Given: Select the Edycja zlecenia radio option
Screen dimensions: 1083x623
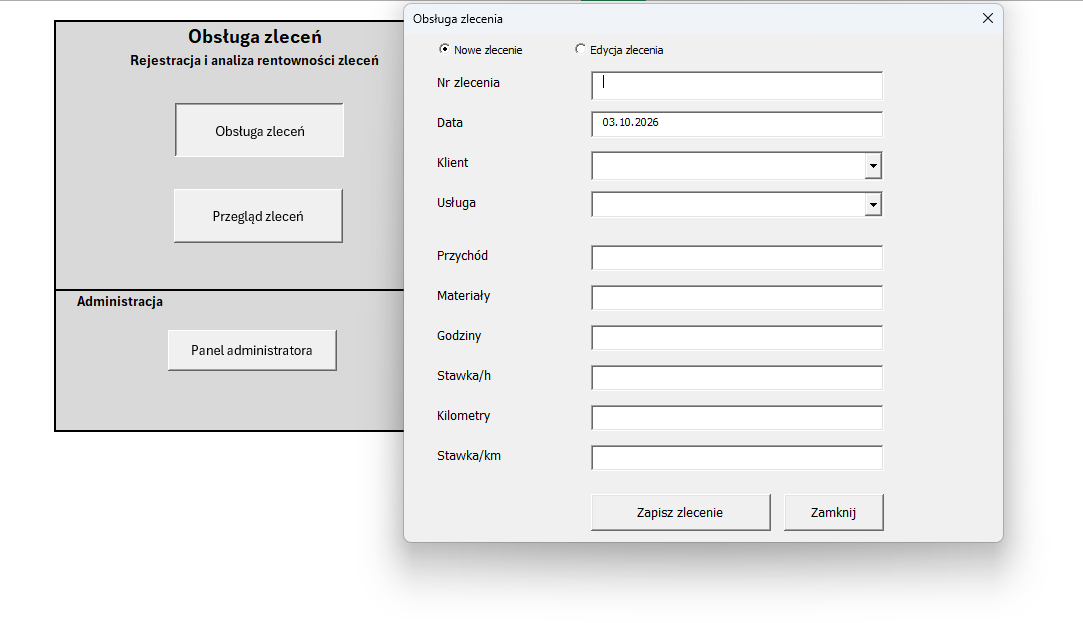Looking at the screenshot, I should tap(580, 49).
